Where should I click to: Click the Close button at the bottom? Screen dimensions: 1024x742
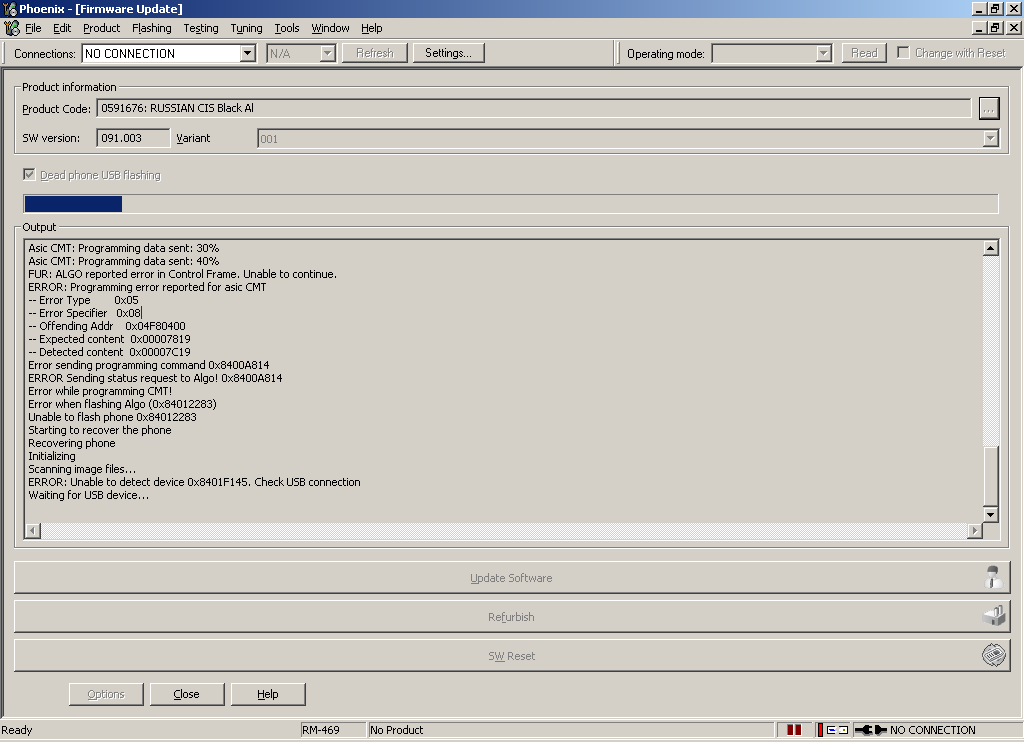tap(187, 694)
